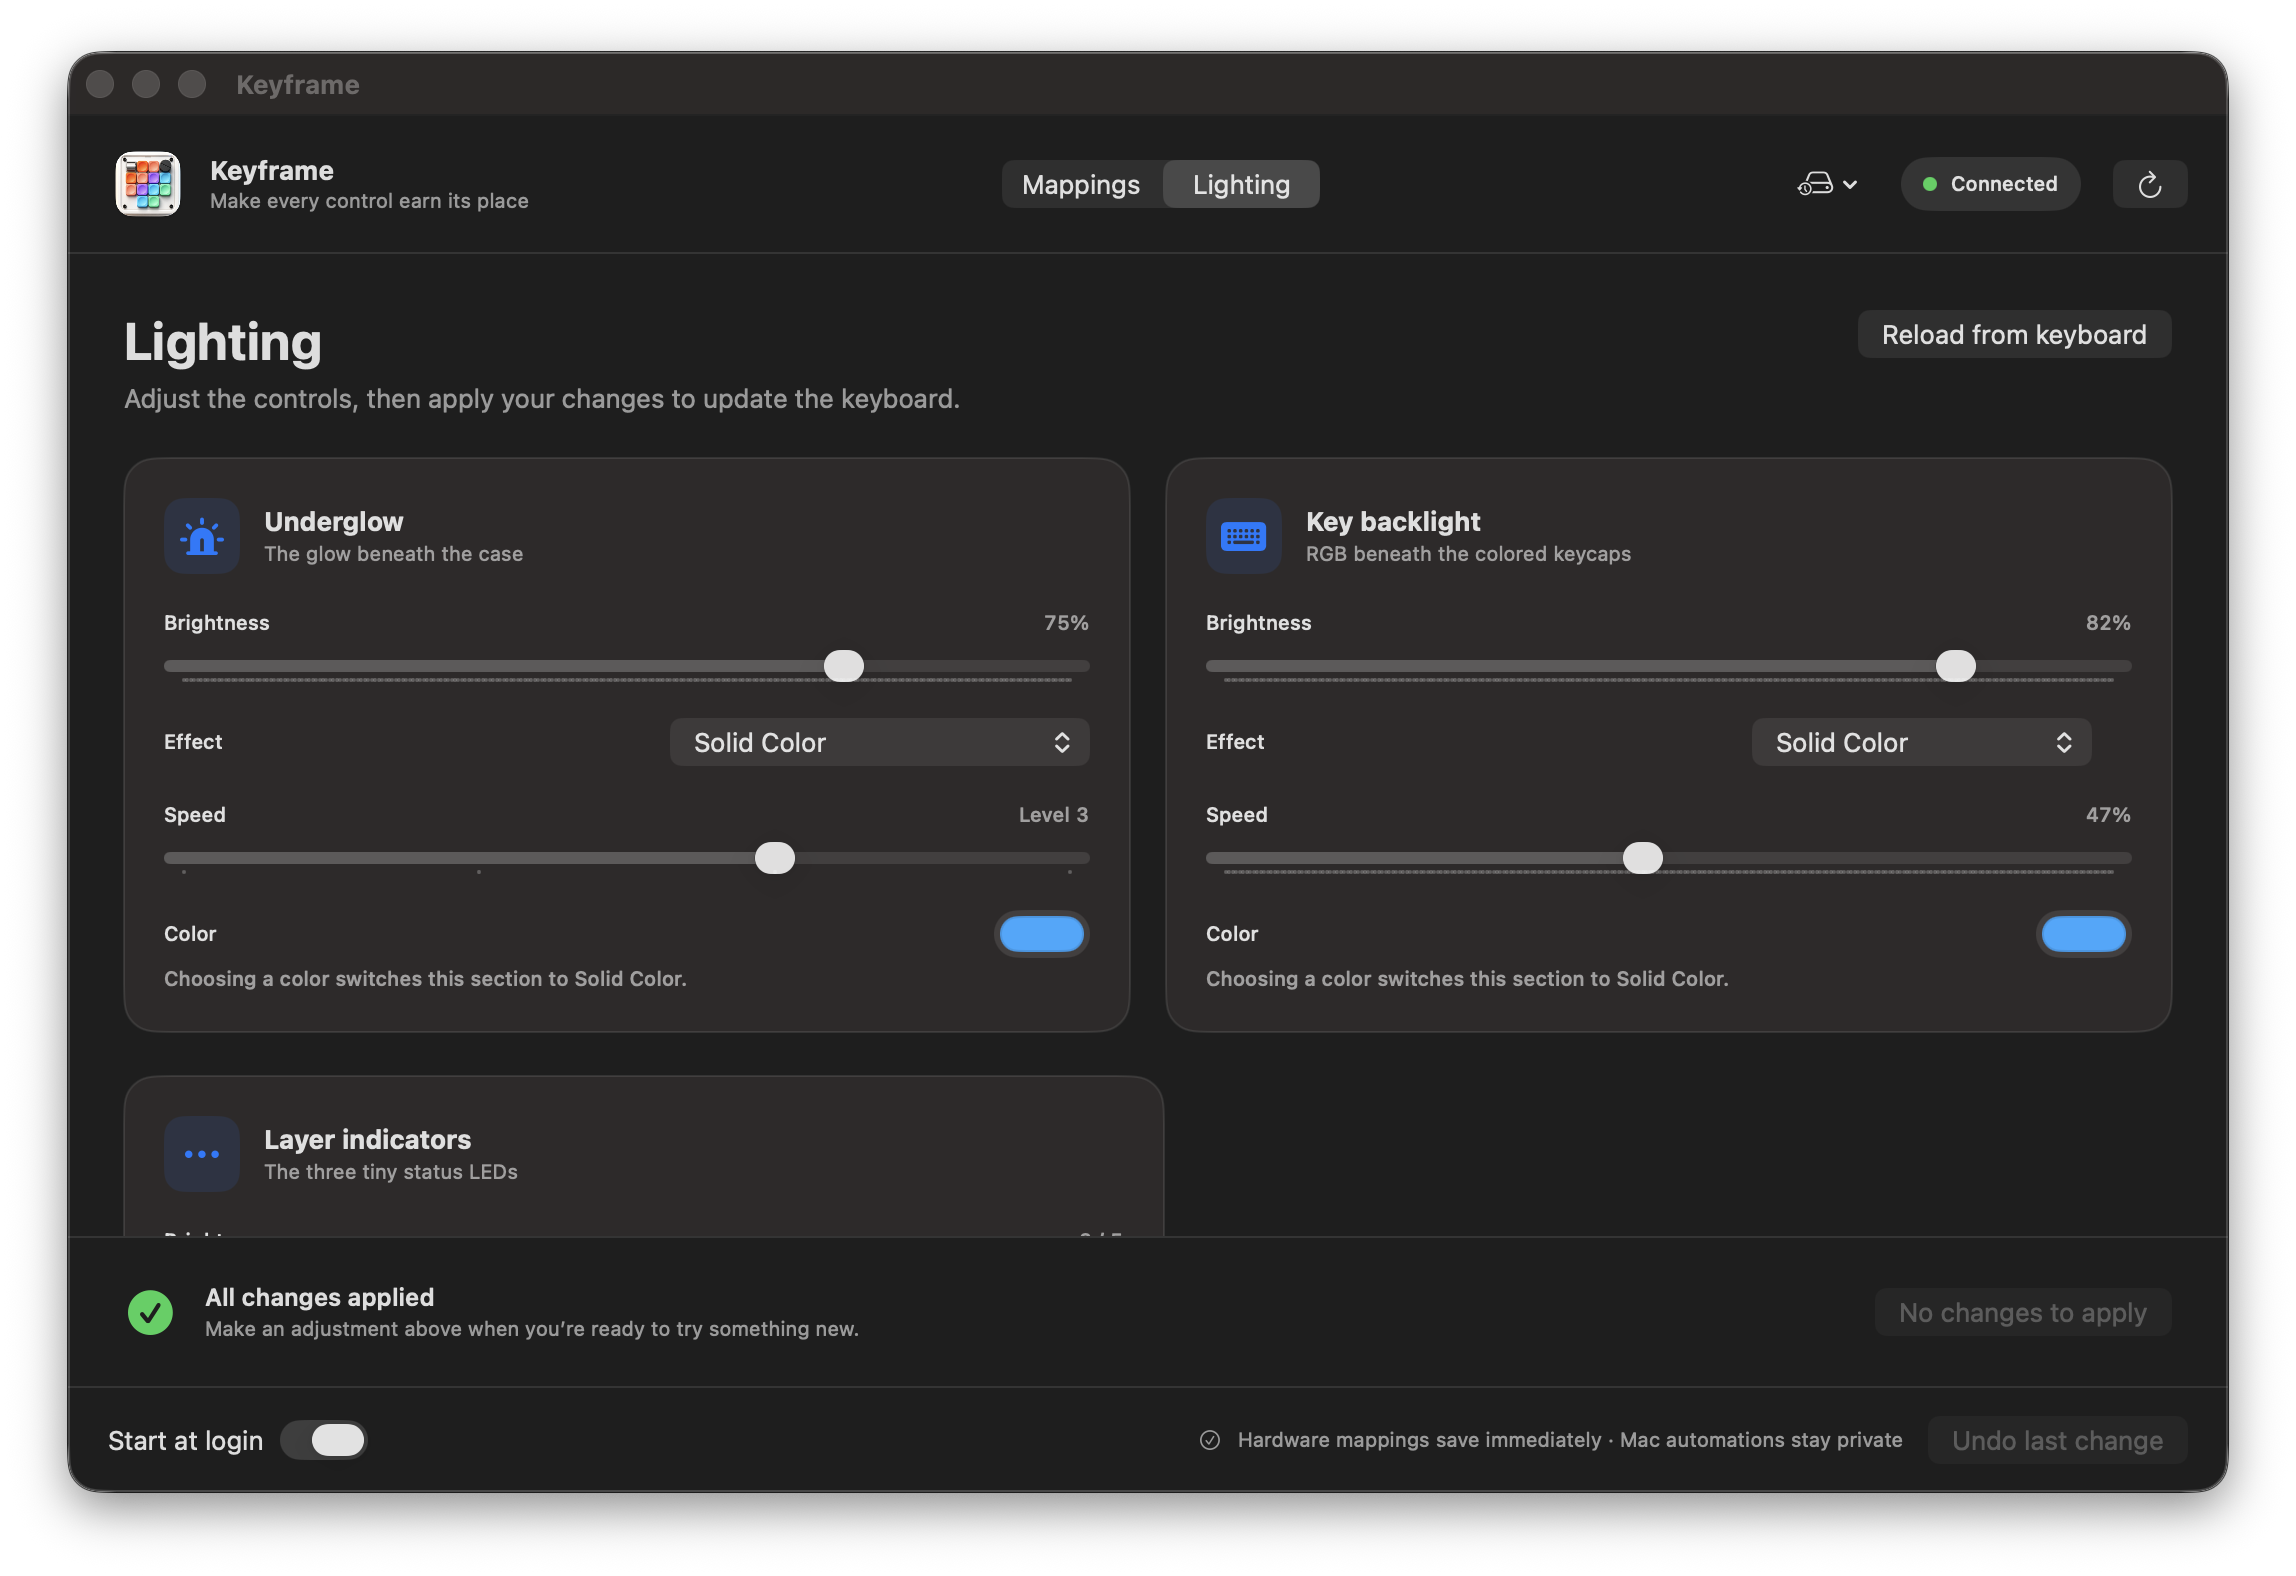
Task: Click the green All changes applied checkmark
Action: tap(151, 1312)
